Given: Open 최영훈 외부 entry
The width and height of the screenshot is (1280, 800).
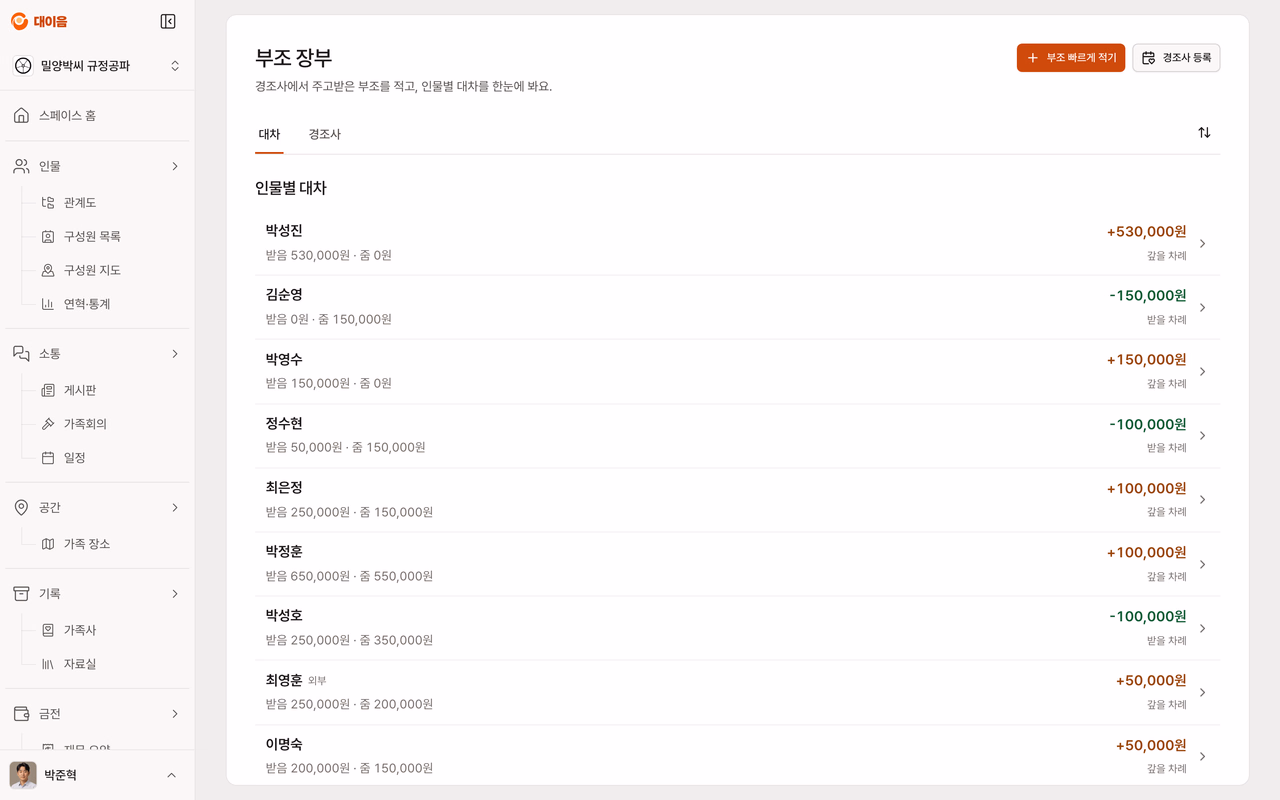Looking at the screenshot, I should tap(737, 692).
